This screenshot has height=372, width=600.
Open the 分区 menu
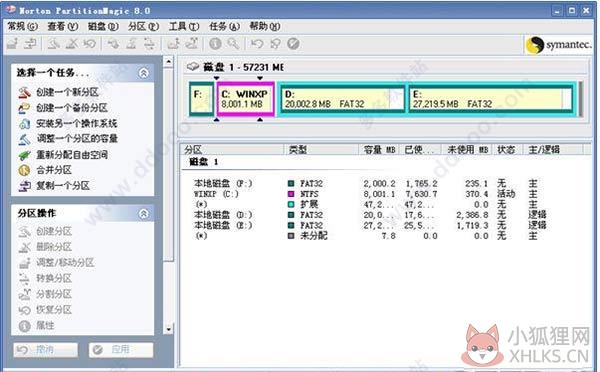pos(143,26)
